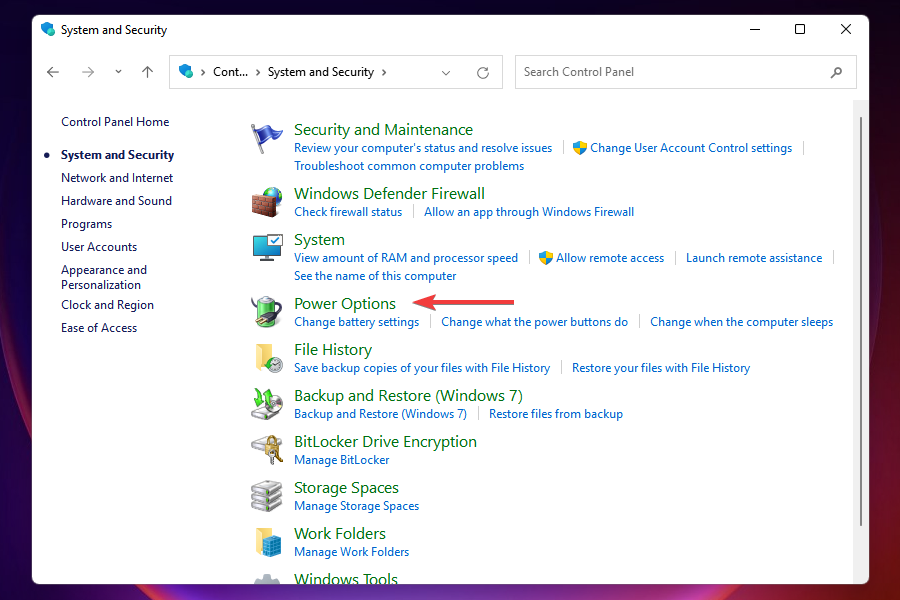This screenshot has height=600, width=900.
Task: Click Manage BitLocker link
Action: tap(342, 460)
